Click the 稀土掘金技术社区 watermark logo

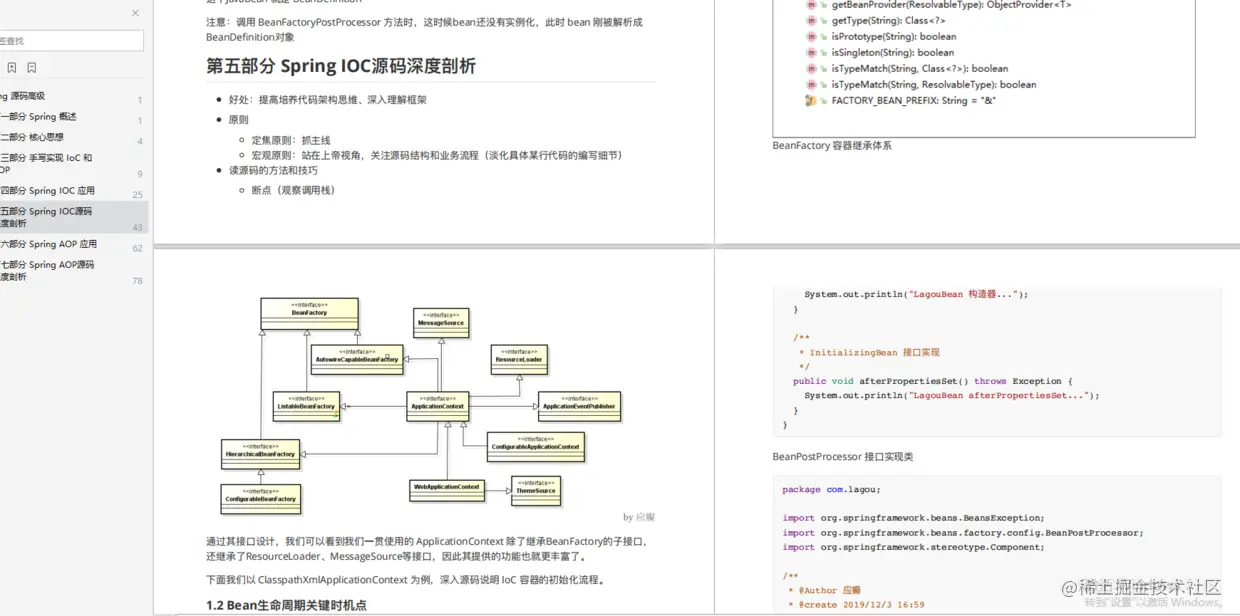tap(1141, 588)
